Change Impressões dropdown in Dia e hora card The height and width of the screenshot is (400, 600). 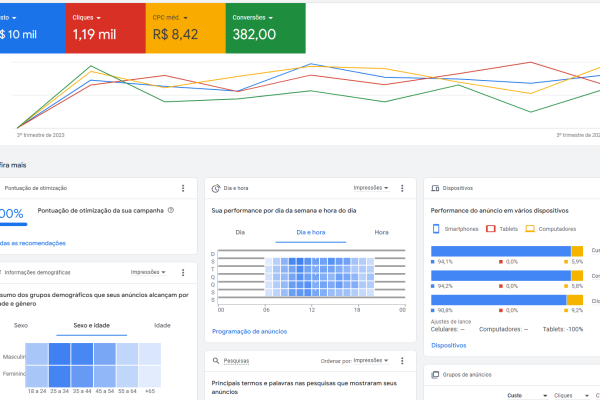tap(371, 188)
